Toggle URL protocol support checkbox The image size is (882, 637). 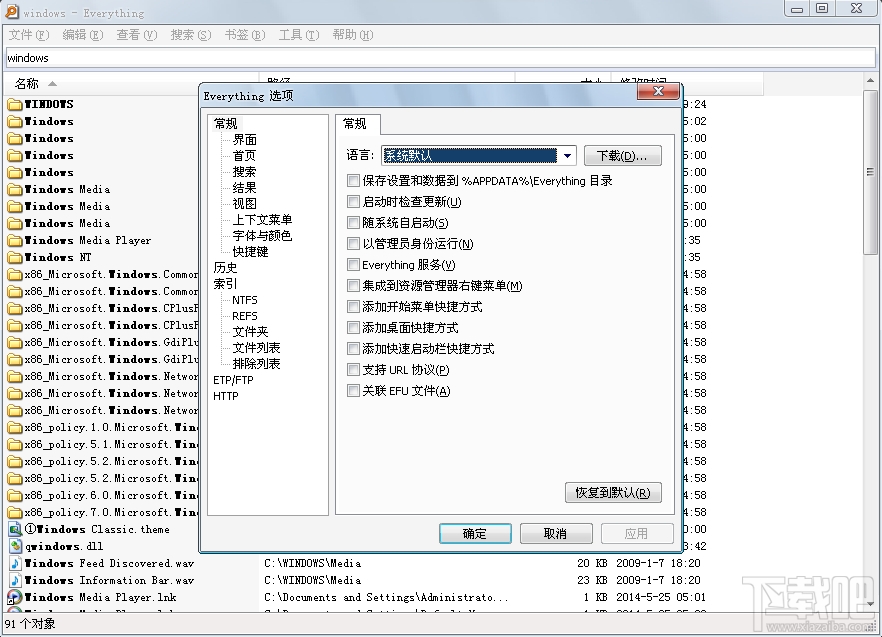[353, 370]
